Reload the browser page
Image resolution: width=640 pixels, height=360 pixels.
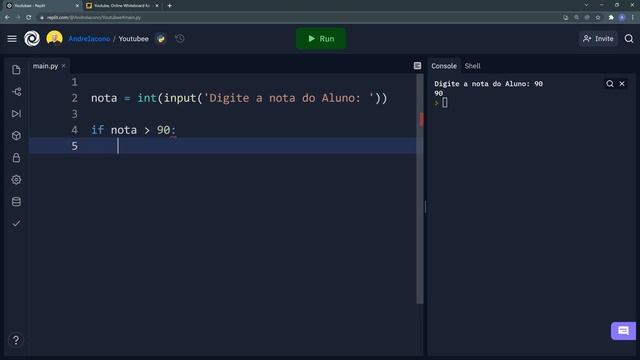[29, 18]
